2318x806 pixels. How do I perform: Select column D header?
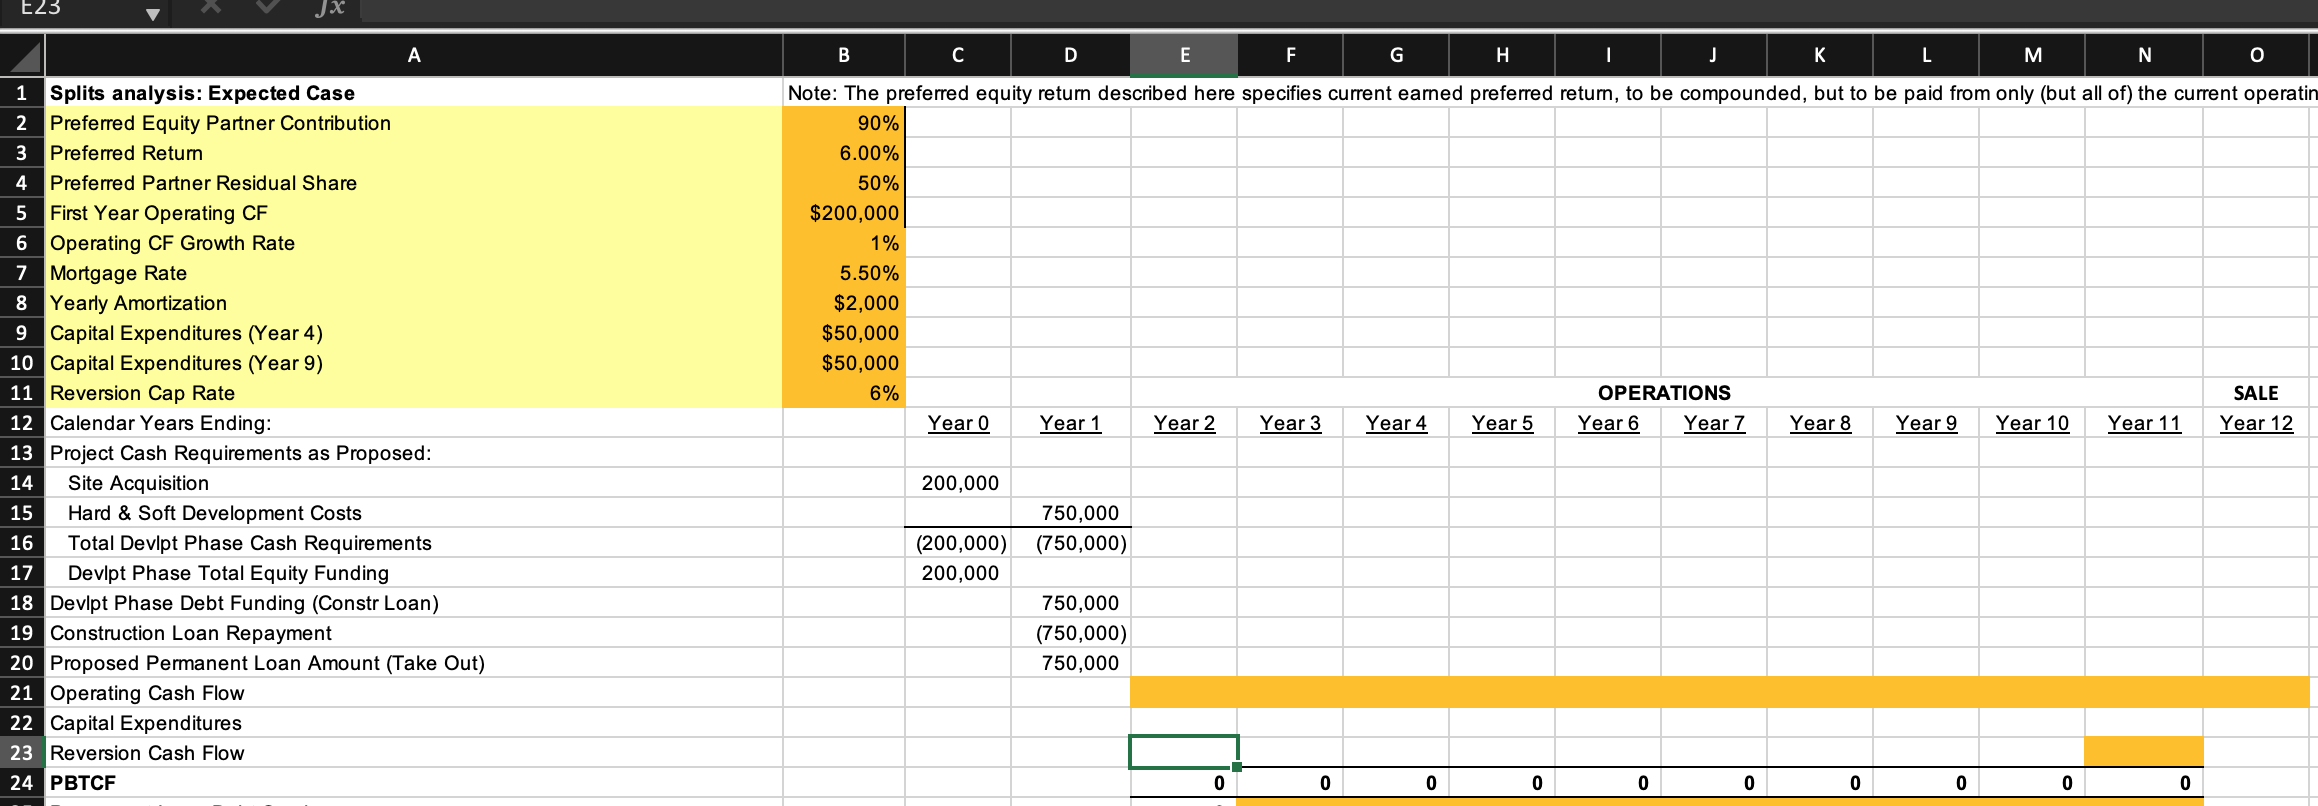pos(1071,55)
